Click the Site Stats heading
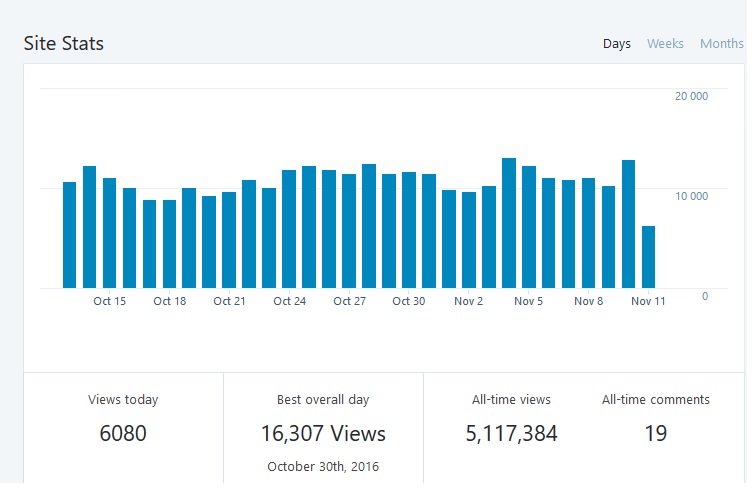 (x=64, y=44)
